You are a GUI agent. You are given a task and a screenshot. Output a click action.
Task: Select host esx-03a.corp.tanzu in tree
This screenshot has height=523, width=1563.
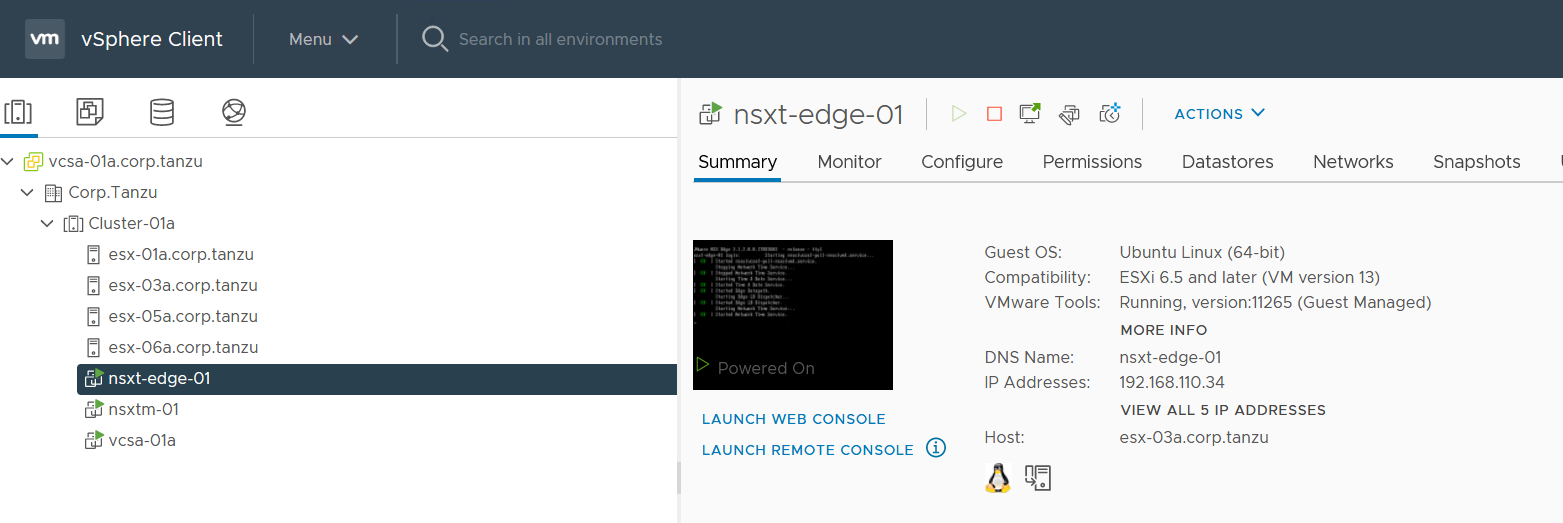[x=183, y=285]
